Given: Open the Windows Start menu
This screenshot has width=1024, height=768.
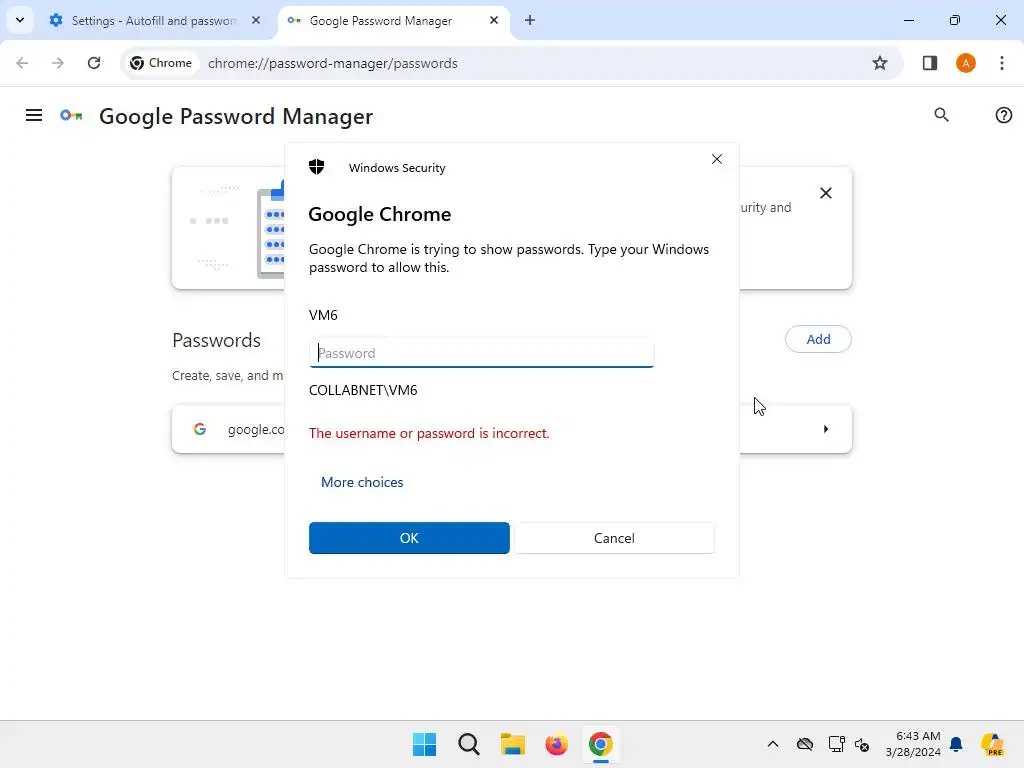Looking at the screenshot, I should 424,744.
